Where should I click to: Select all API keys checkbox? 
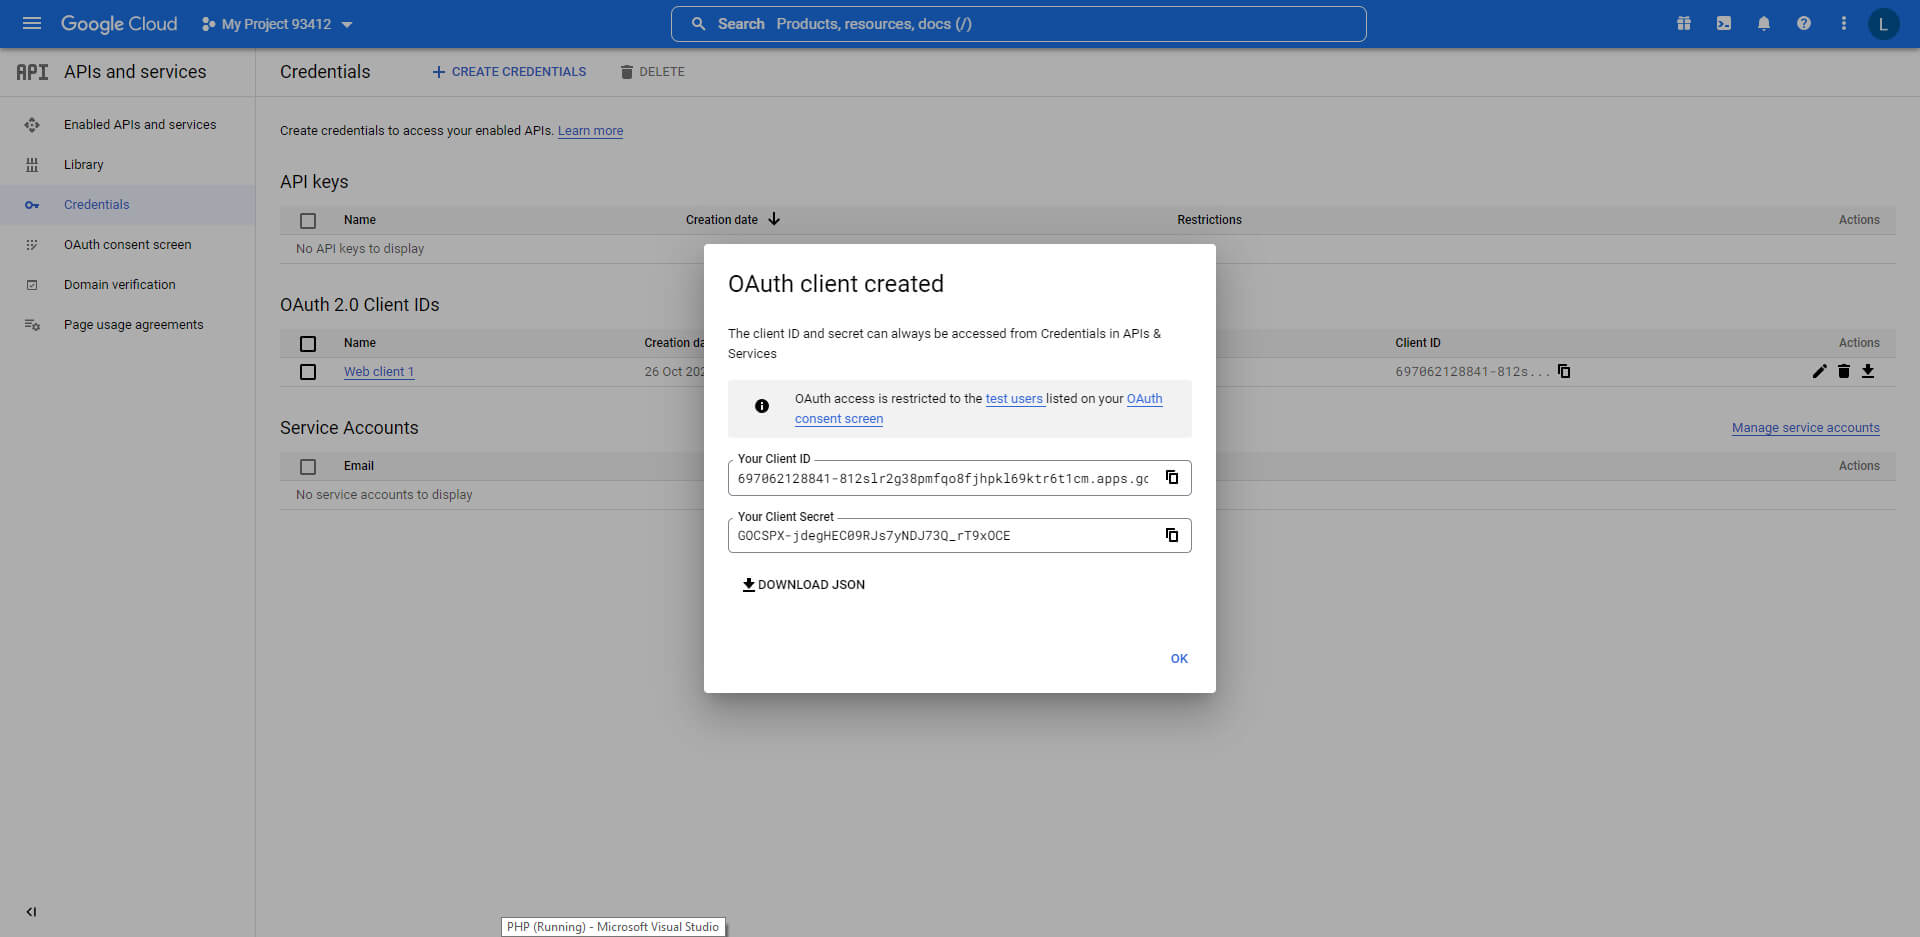tap(308, 221)
